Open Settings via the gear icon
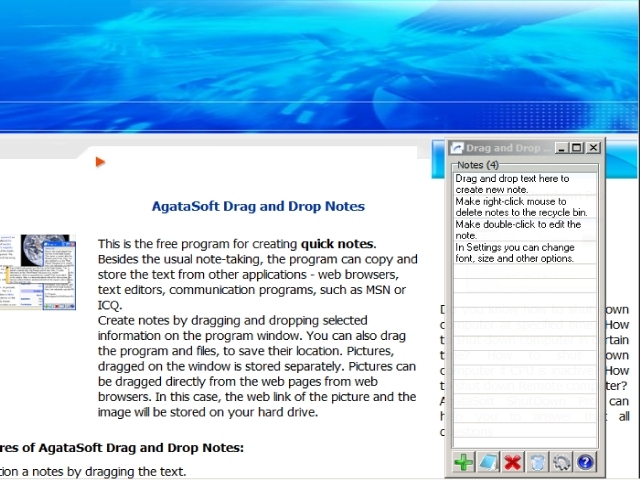 [x=561, y=462]
